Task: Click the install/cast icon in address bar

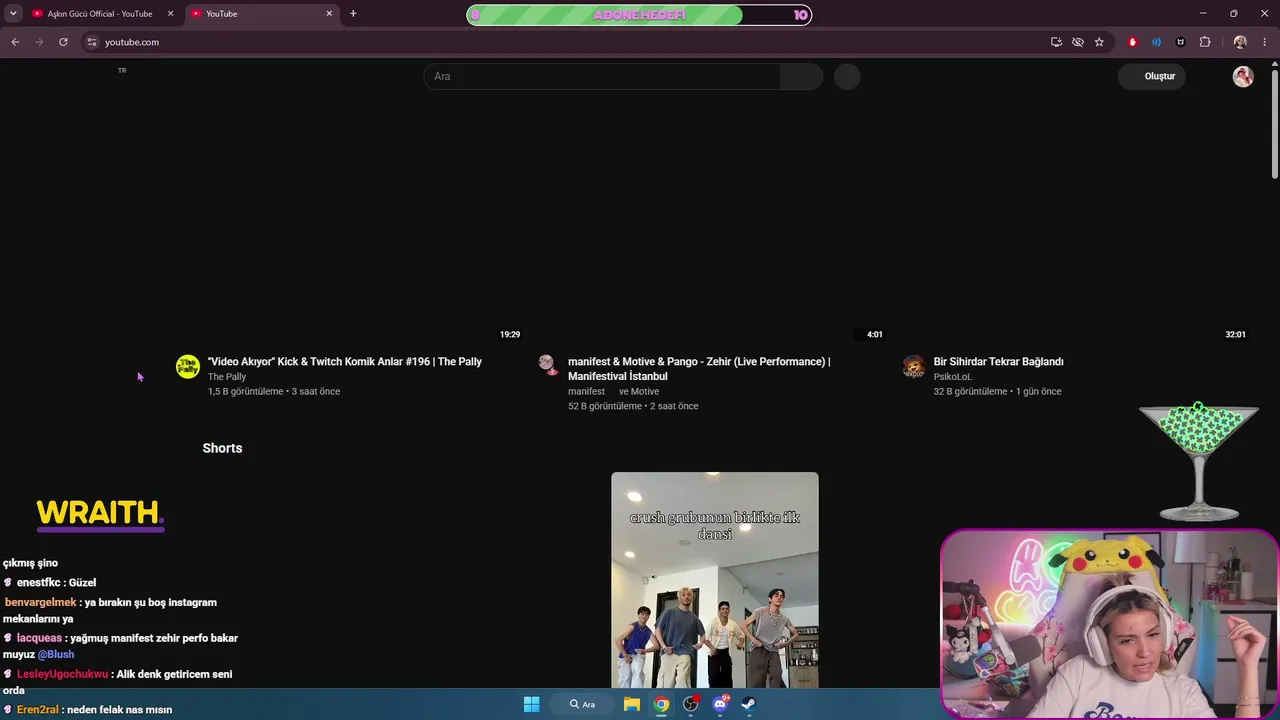Action: [x=1056, y=42]
